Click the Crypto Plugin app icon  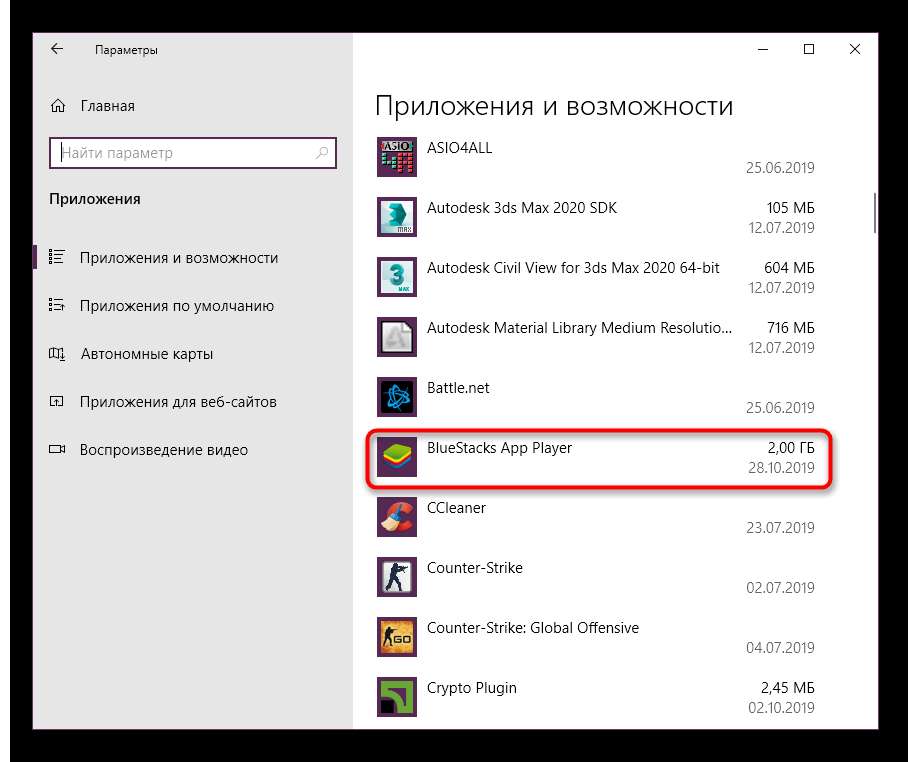click(x=396, y=697)
